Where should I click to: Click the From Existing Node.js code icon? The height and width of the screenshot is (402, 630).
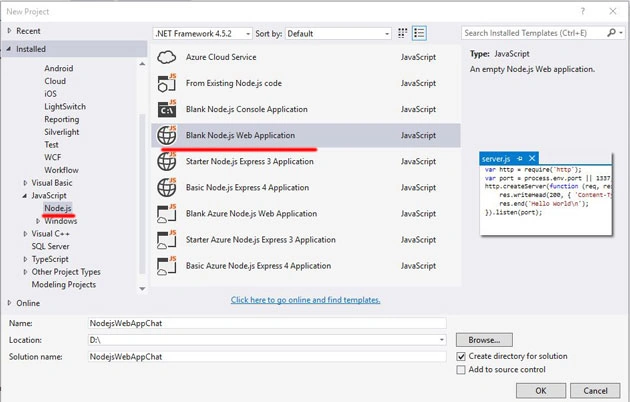[x=167, y=83]
